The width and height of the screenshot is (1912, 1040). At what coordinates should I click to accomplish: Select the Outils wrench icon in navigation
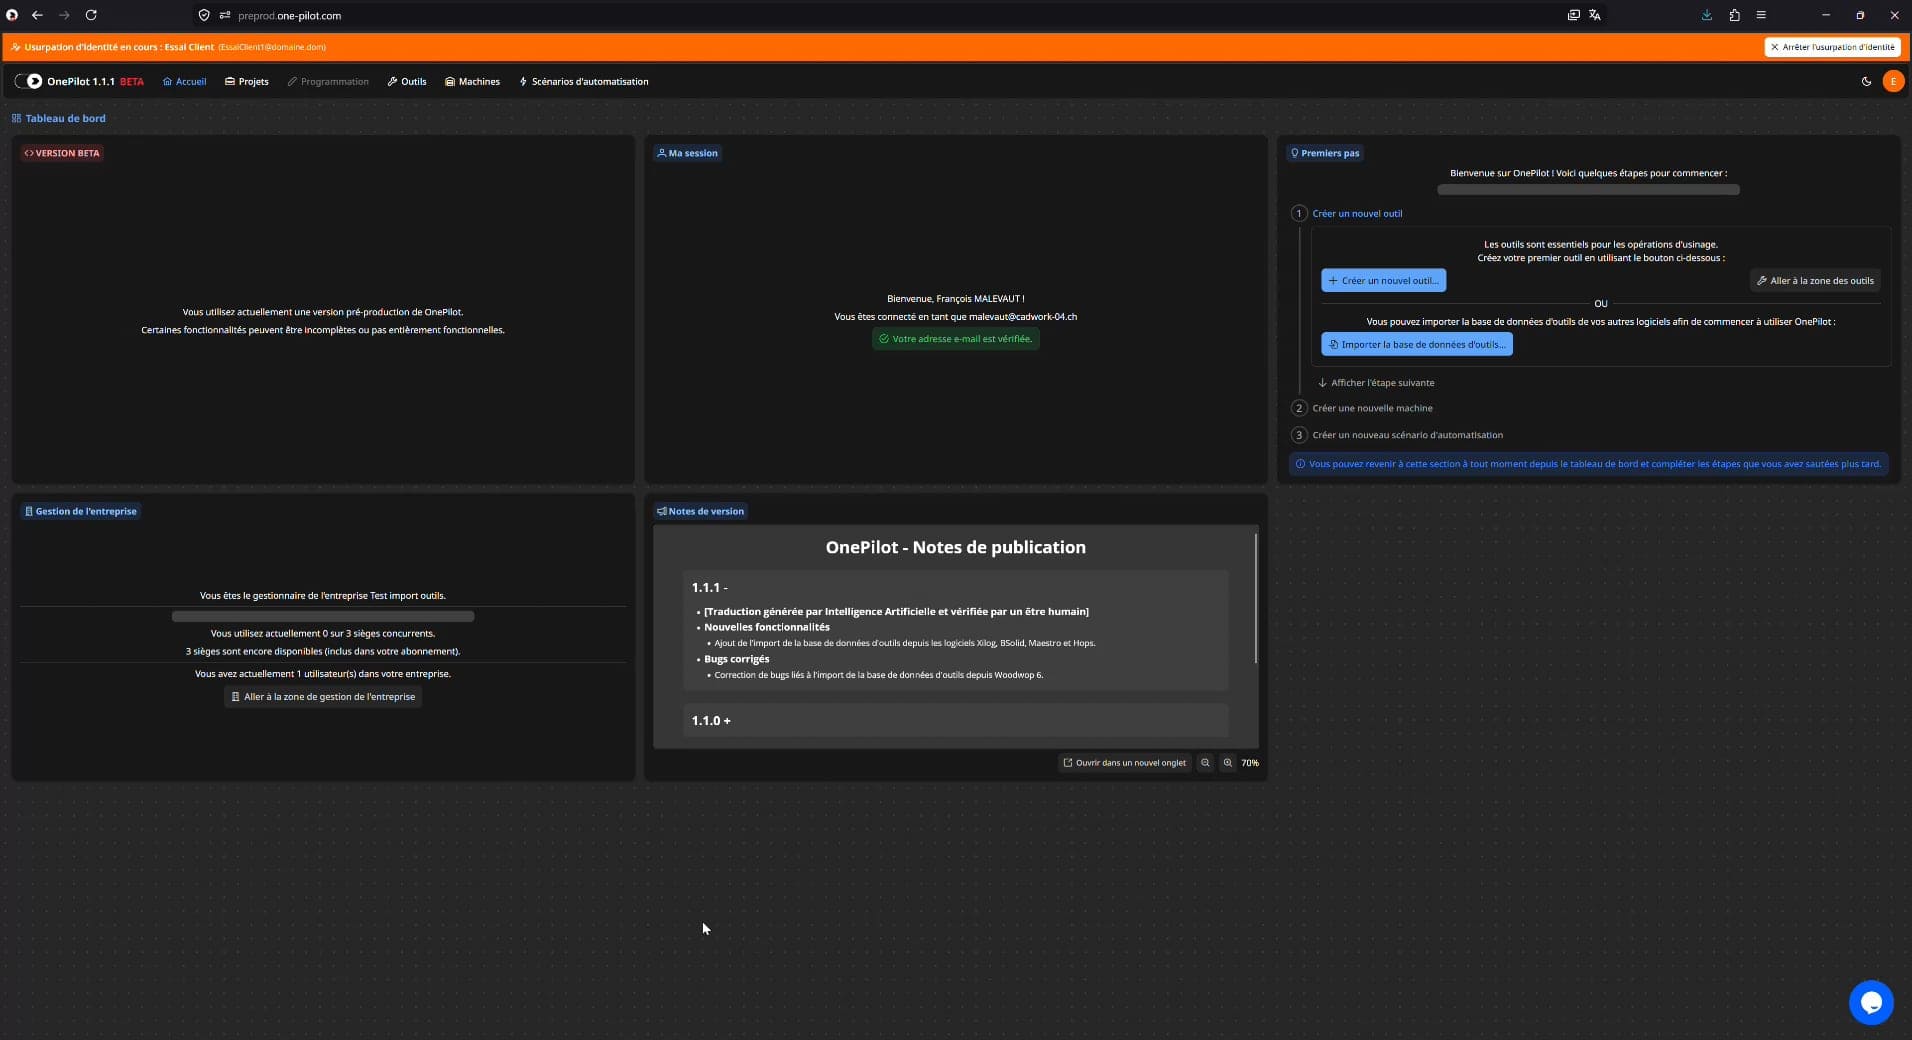tap(394, 81)
